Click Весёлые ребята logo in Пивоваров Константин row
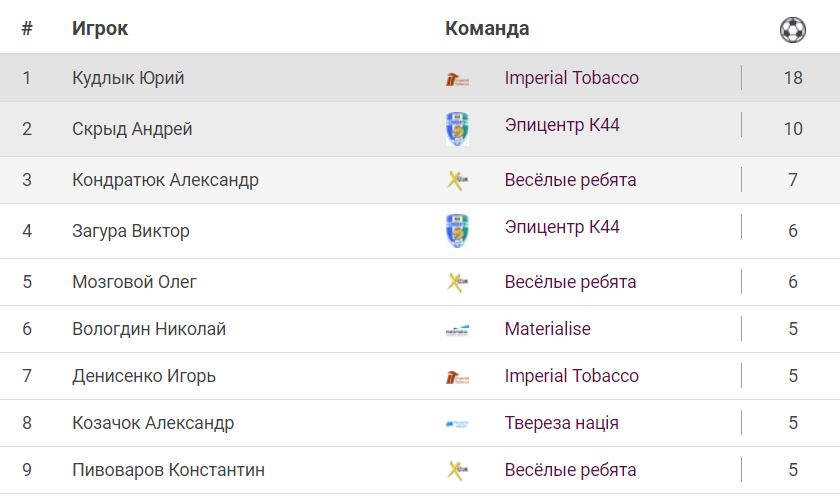This screenshot has width=840, height=496. (457, 471)
